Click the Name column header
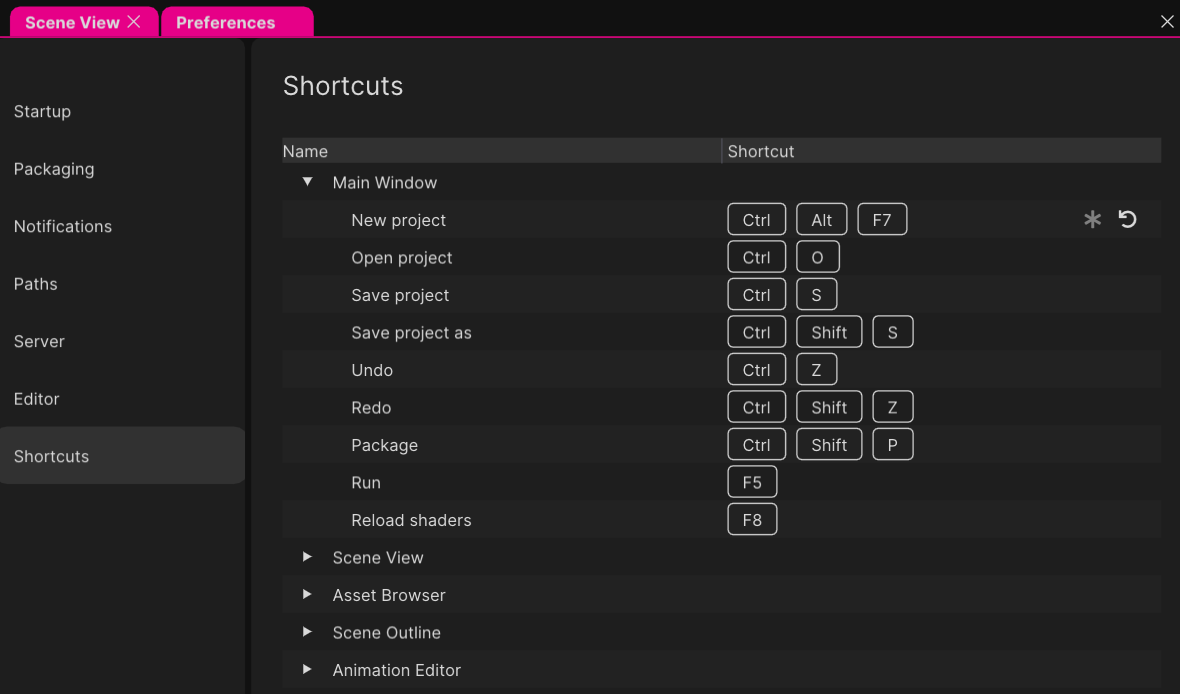 [x=305, y=151]
